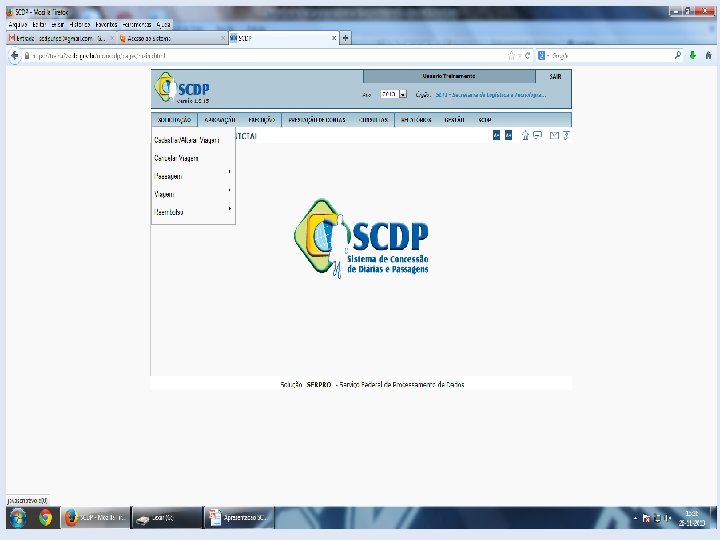Viewport: 720px width, 540px height.
Task: Open the Favoritos menu in Firefox
Action: [107, 24]
